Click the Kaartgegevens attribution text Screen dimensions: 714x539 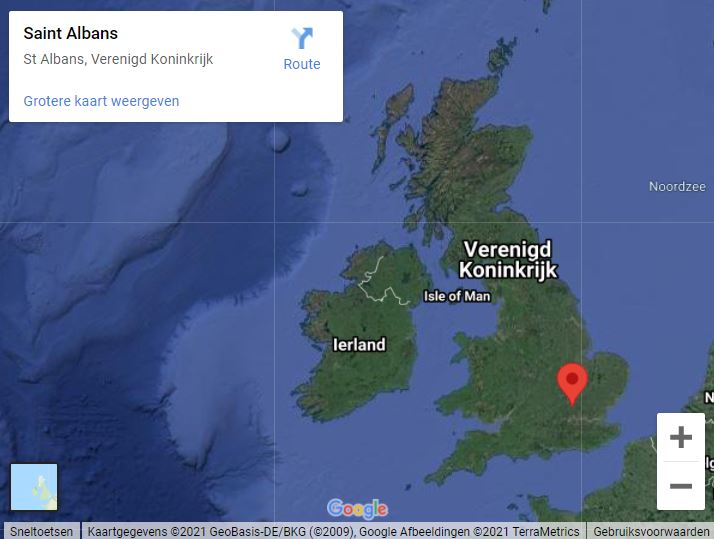point(333,531)
